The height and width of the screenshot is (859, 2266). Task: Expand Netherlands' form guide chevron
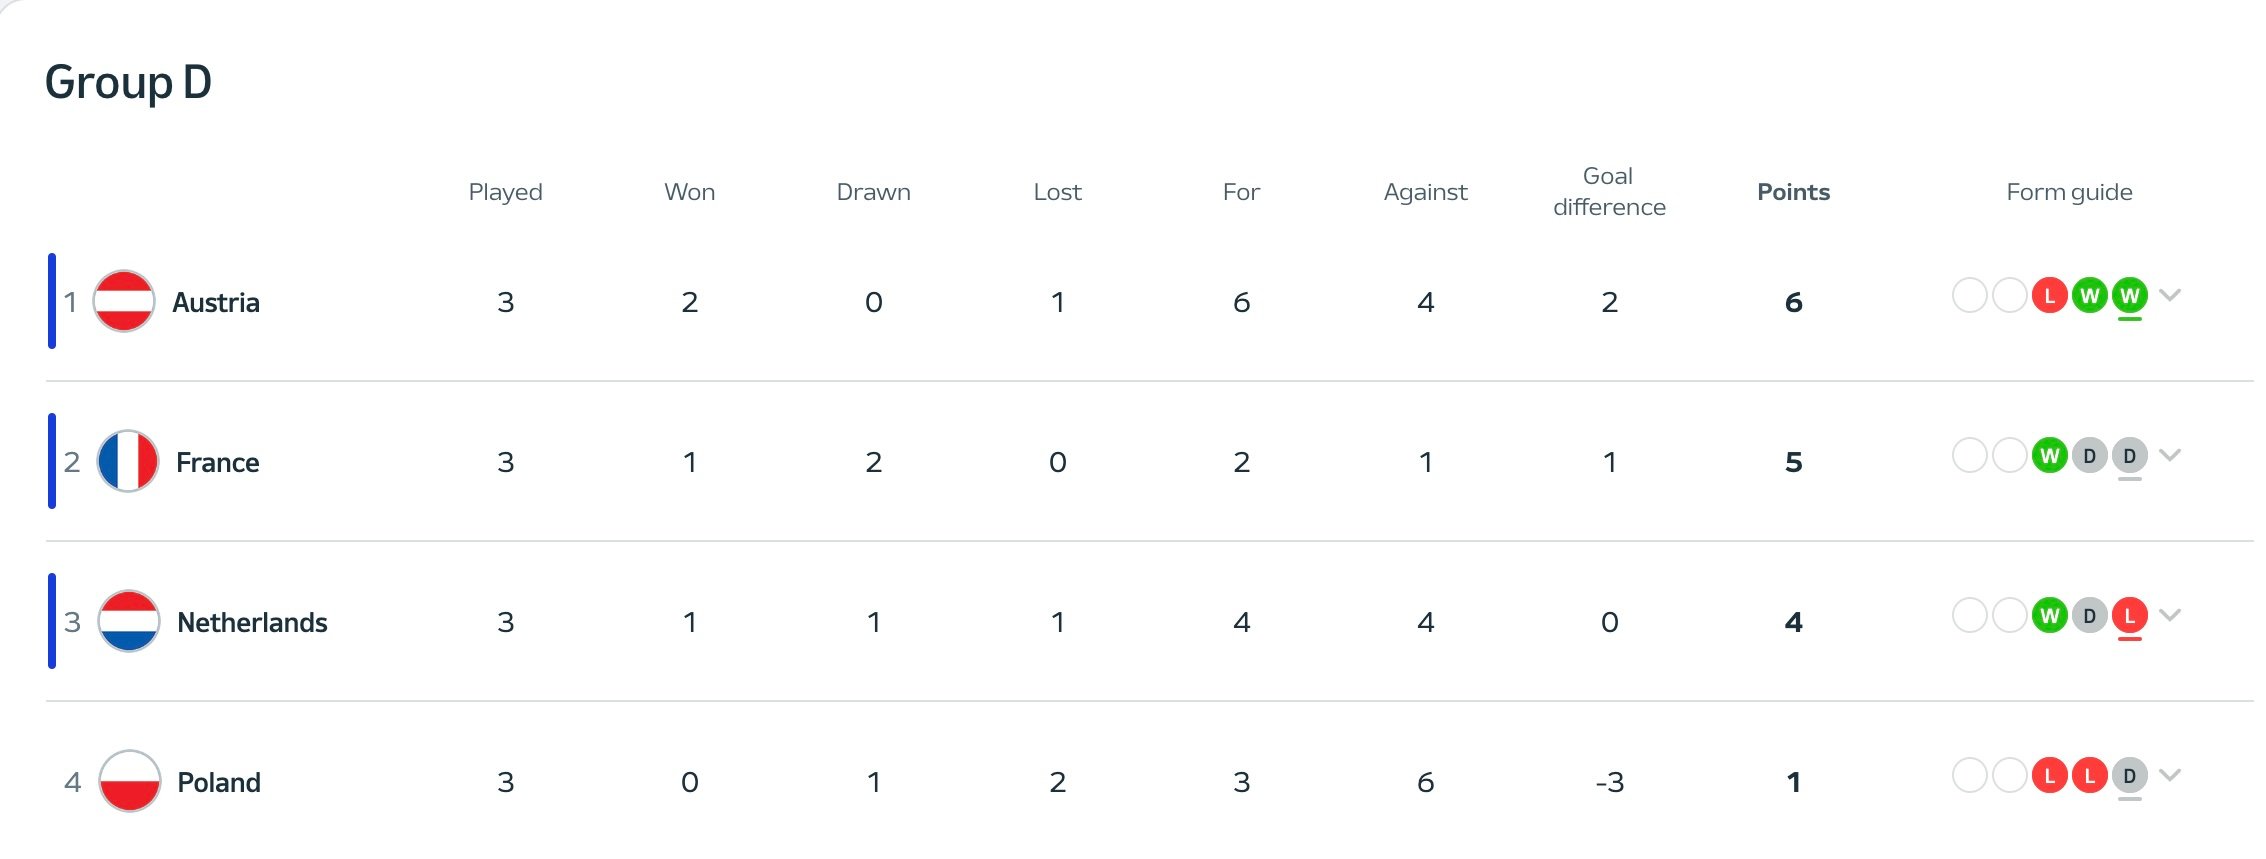[x=2170, y=615]
